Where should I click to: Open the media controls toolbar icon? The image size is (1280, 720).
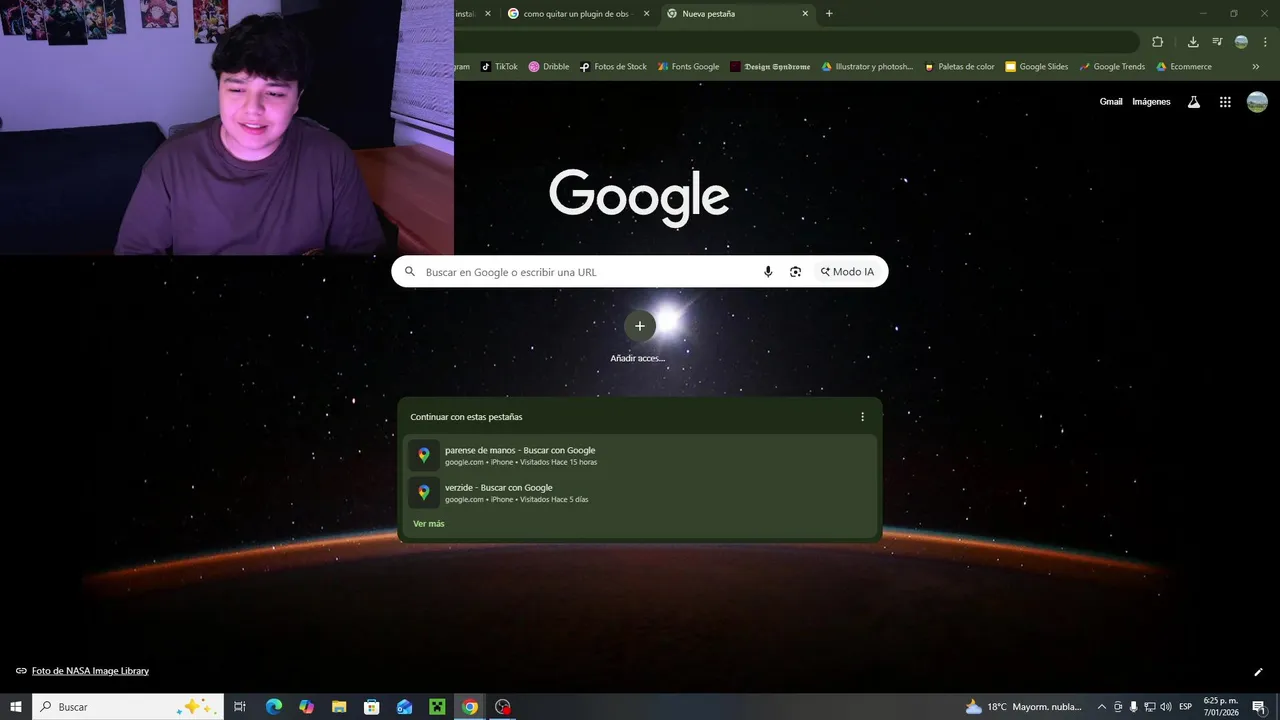pyautogui.click(x=1217, y=42)
